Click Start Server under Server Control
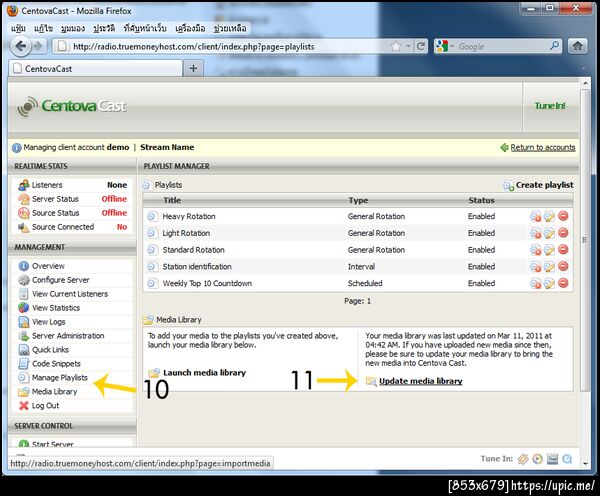The height and width of the screenshot is (496, 600). [x=52, y=444]
